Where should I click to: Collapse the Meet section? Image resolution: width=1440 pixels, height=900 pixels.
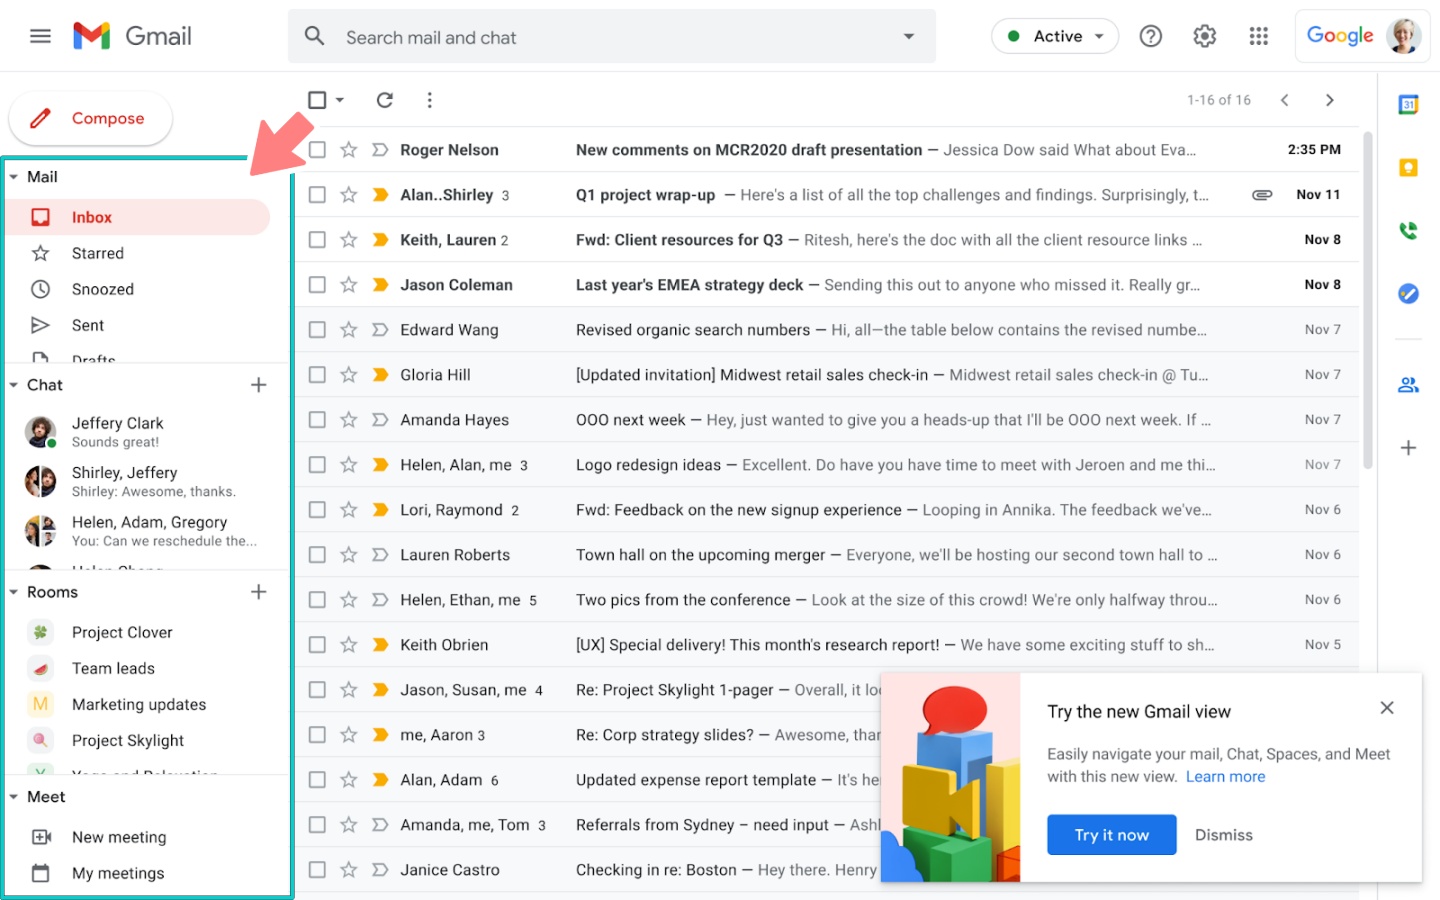point(14,797)
